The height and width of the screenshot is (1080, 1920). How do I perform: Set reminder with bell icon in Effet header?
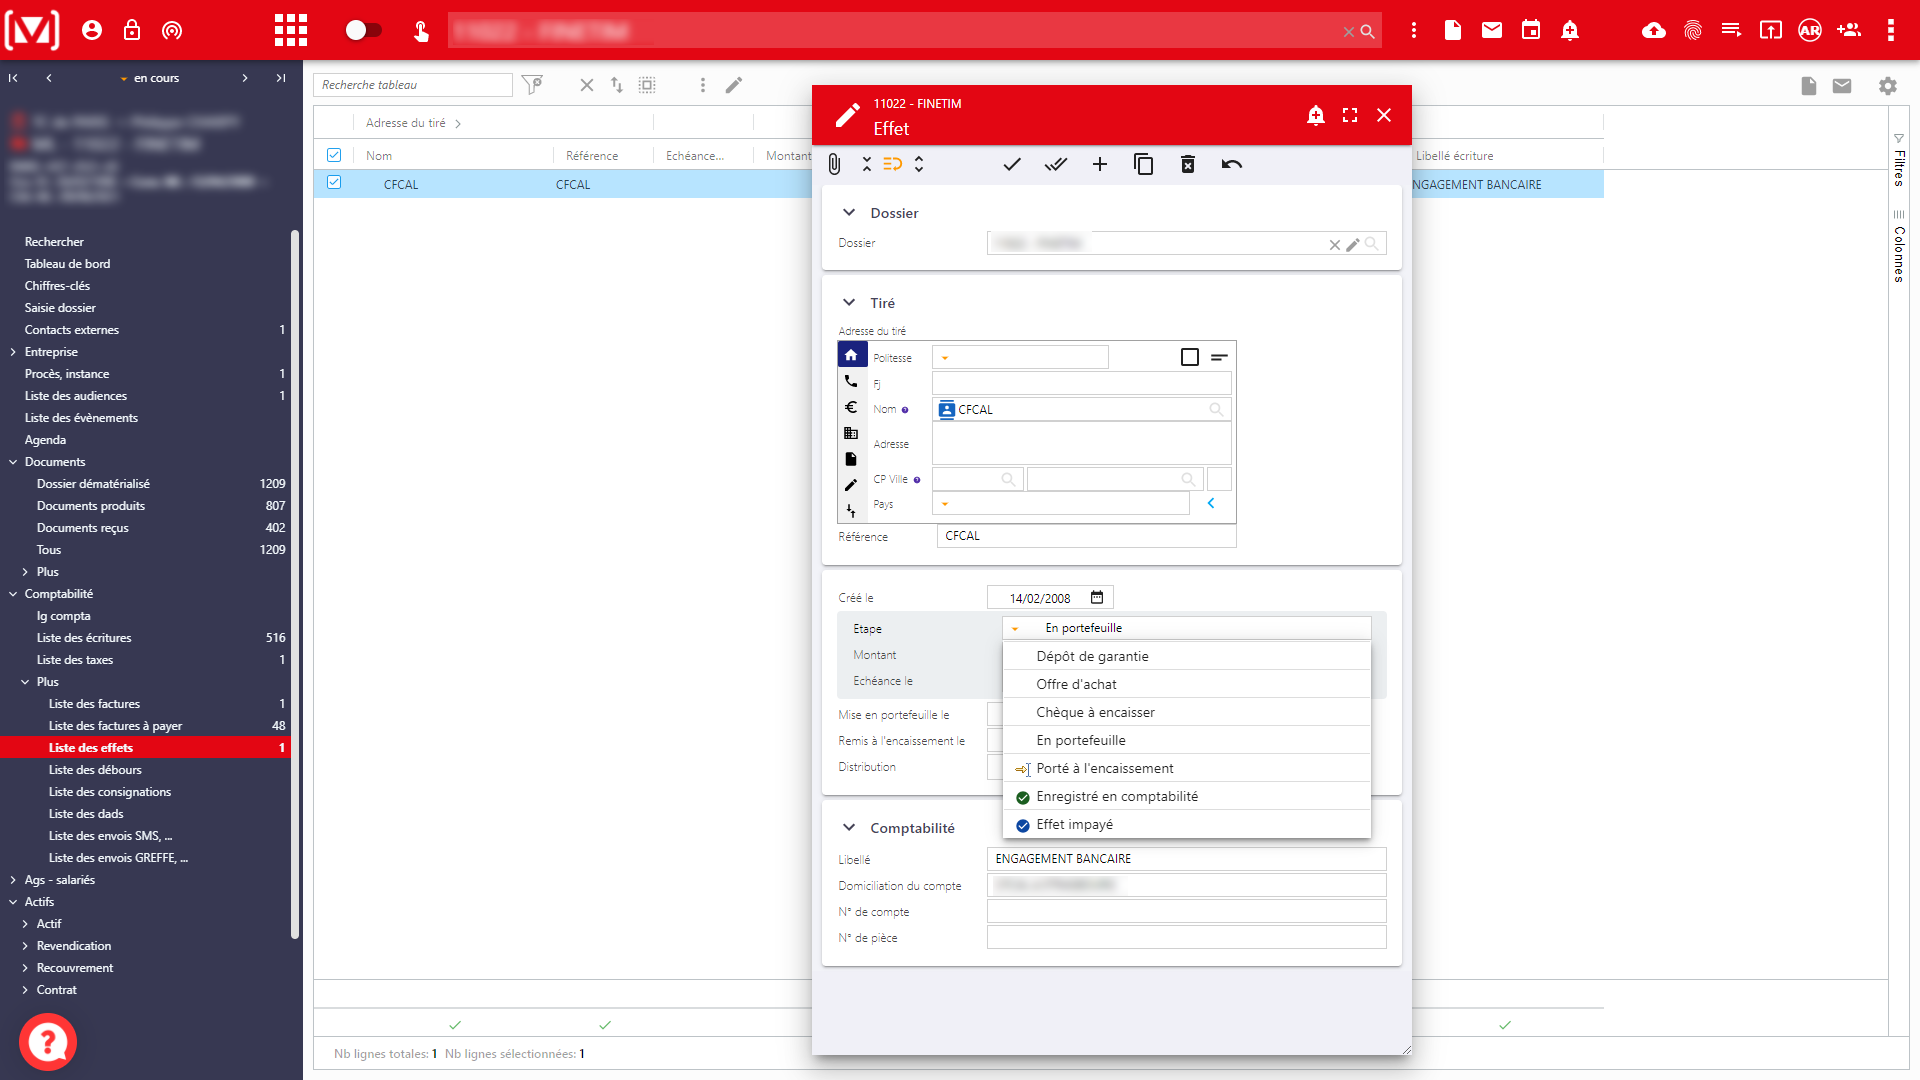[x=1316, y=115]
